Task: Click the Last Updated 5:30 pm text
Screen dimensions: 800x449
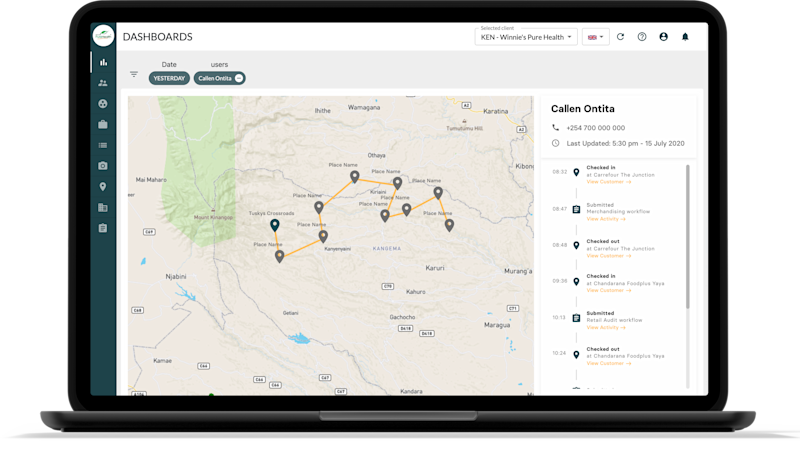Action: (626, 143)
